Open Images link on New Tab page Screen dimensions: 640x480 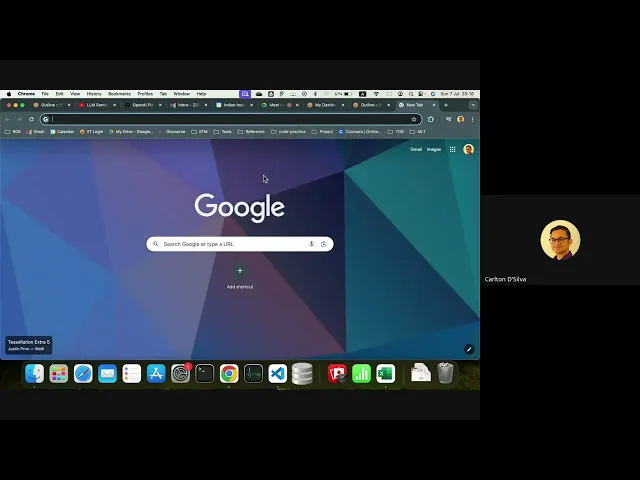[434, 149]
